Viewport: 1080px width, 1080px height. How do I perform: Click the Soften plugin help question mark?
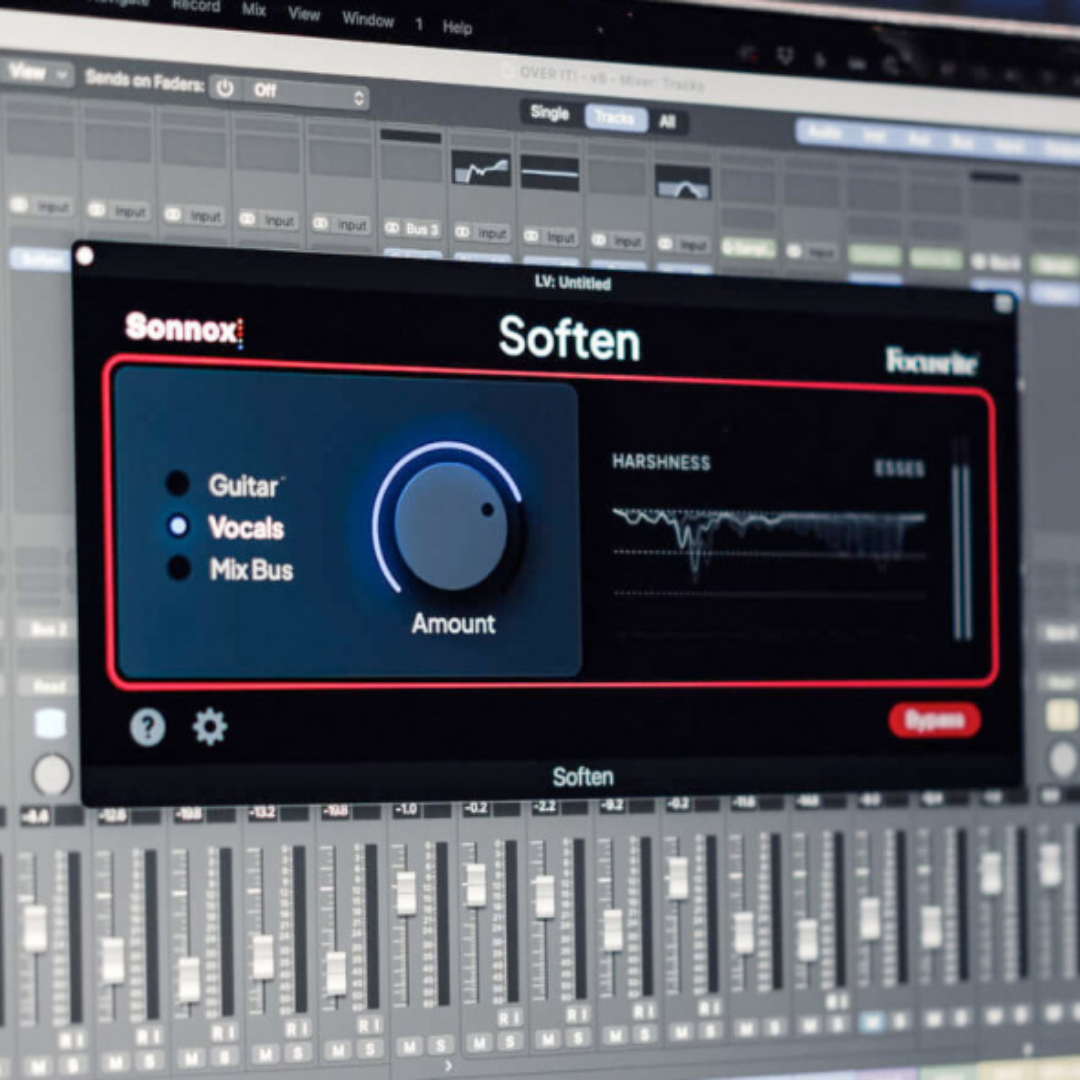point(147,728)
